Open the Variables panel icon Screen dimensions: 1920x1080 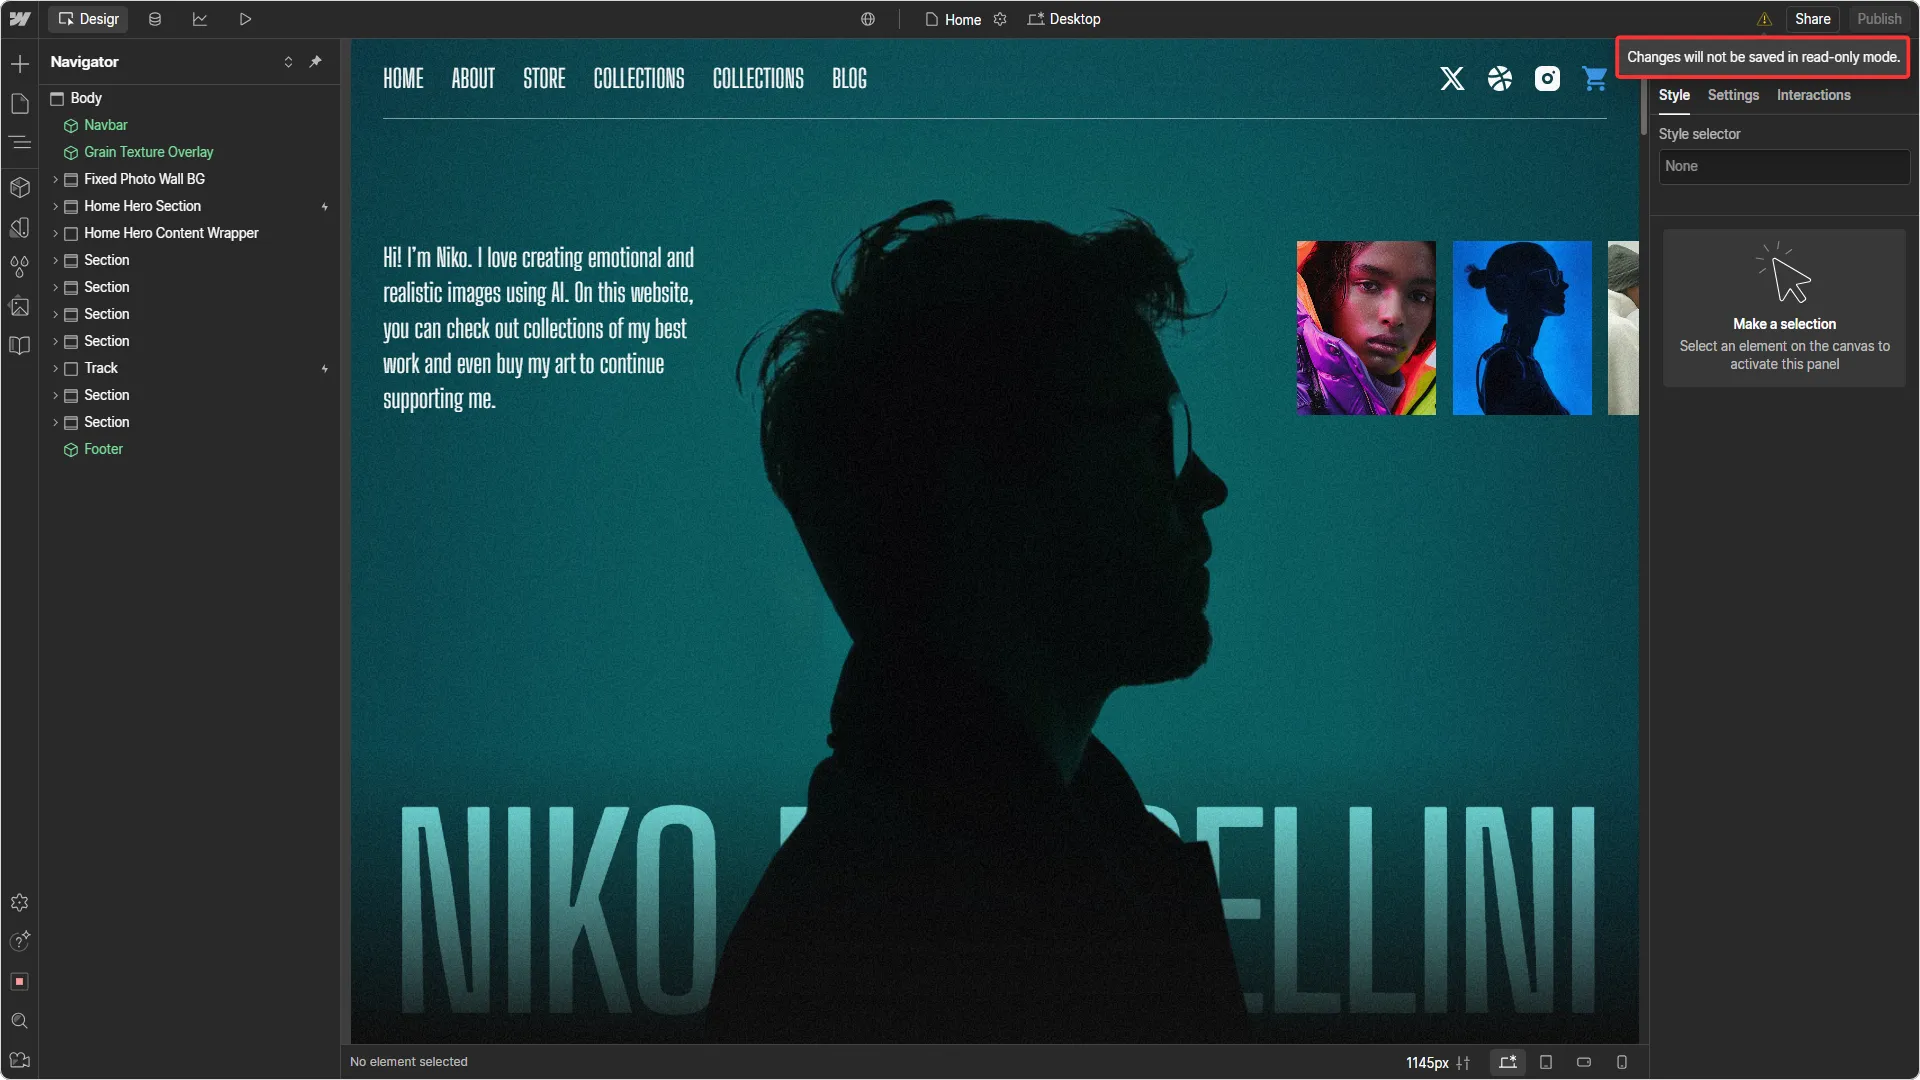20,228
